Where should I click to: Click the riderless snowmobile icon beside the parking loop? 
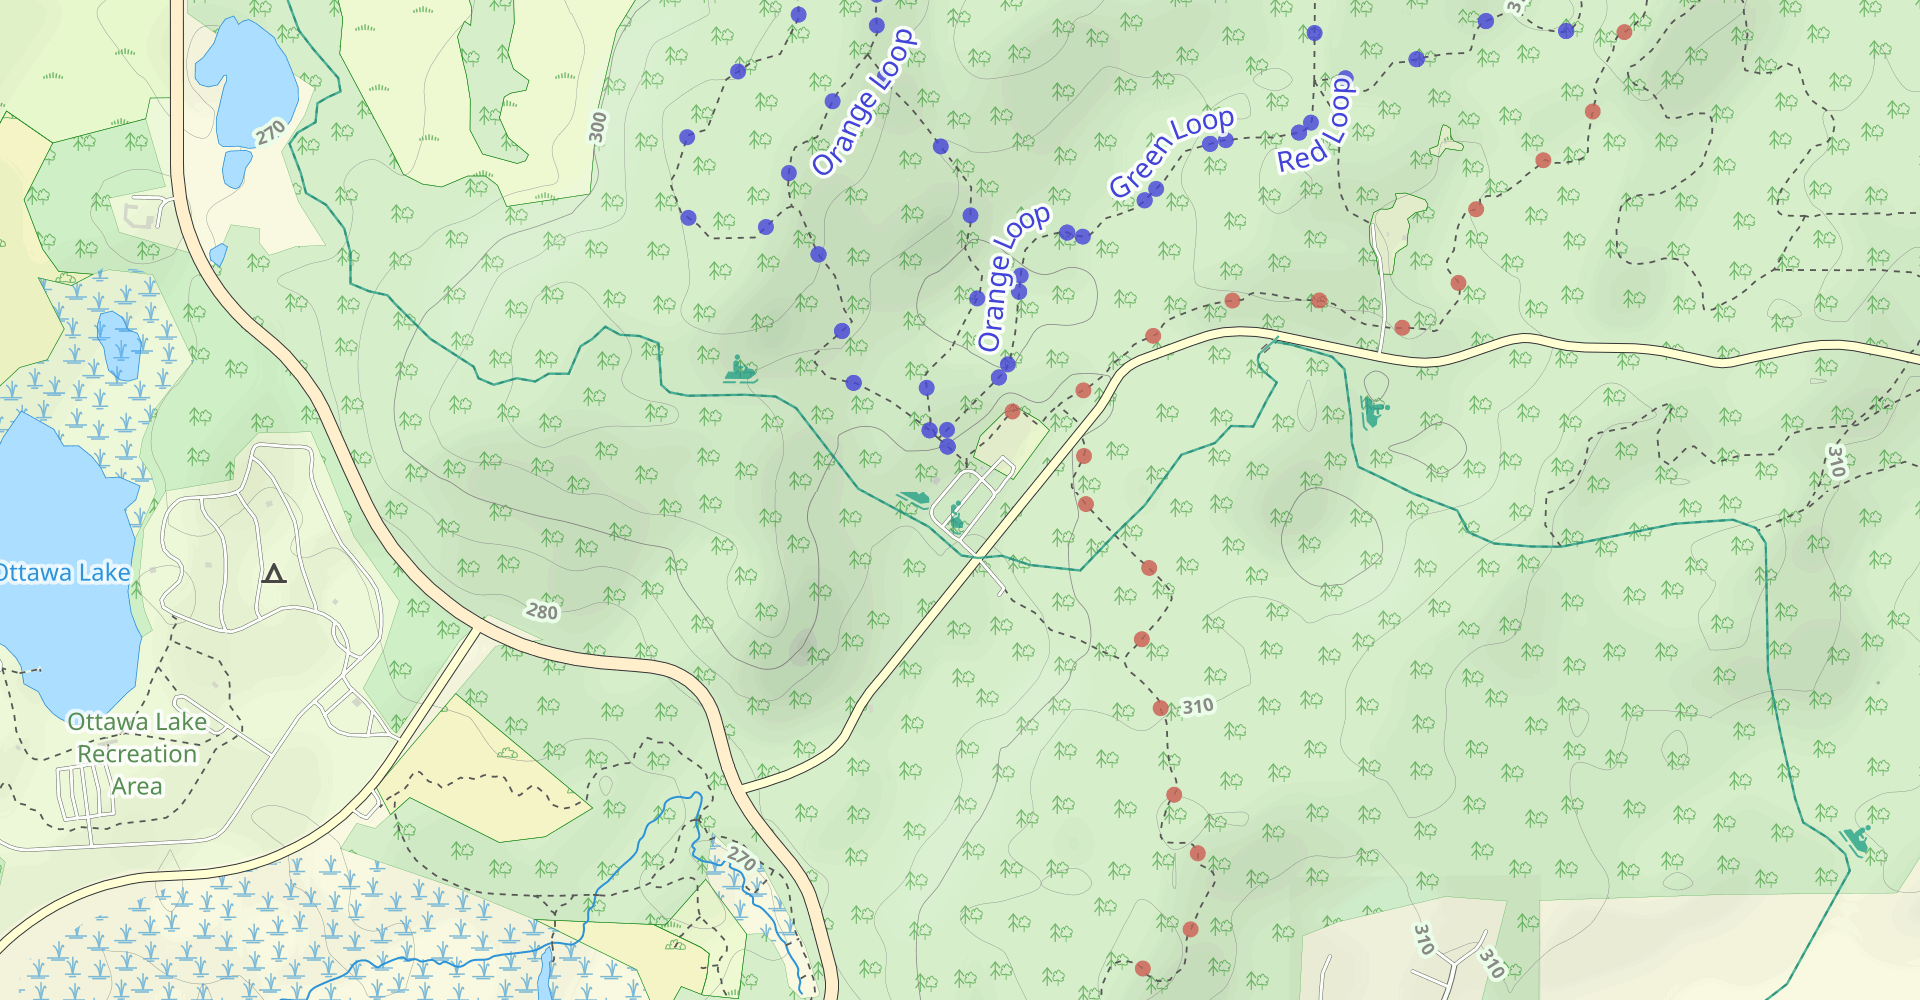(913, 497)
